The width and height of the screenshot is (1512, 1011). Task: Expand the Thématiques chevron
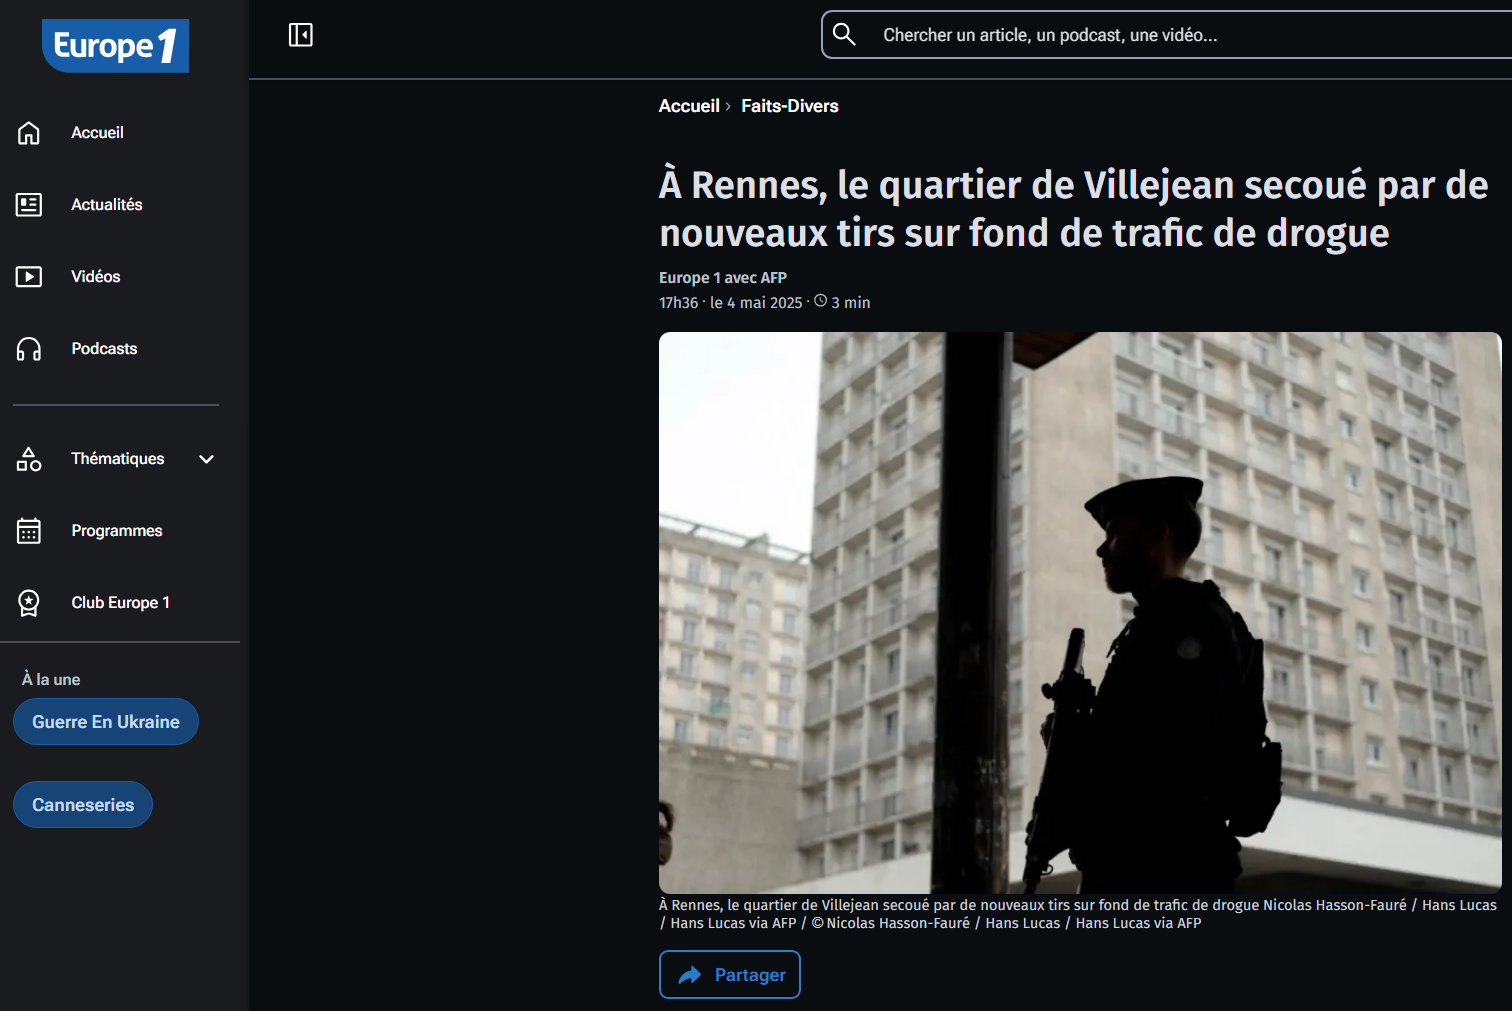coord(207,459)
